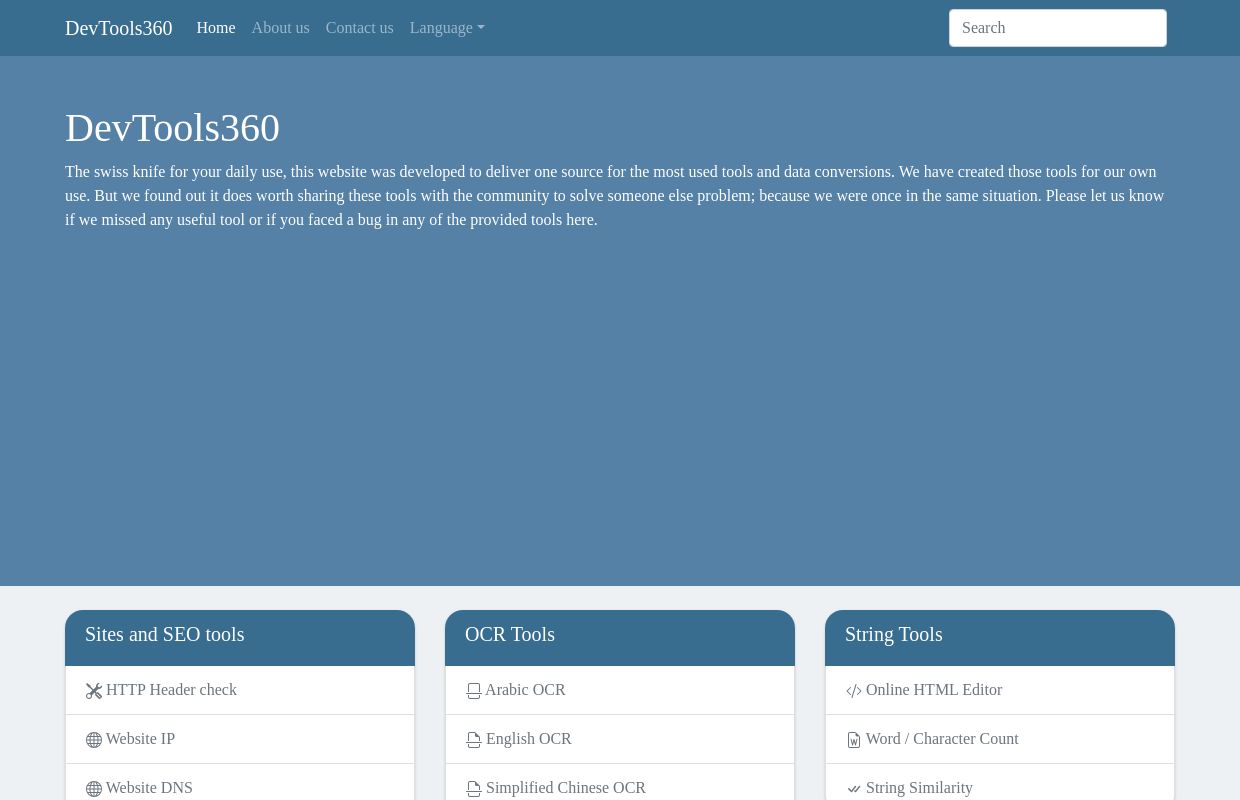This screenshot has width=1240, height=800.
Task: Open the Word / Character Count tool
Action: [941, 738]
